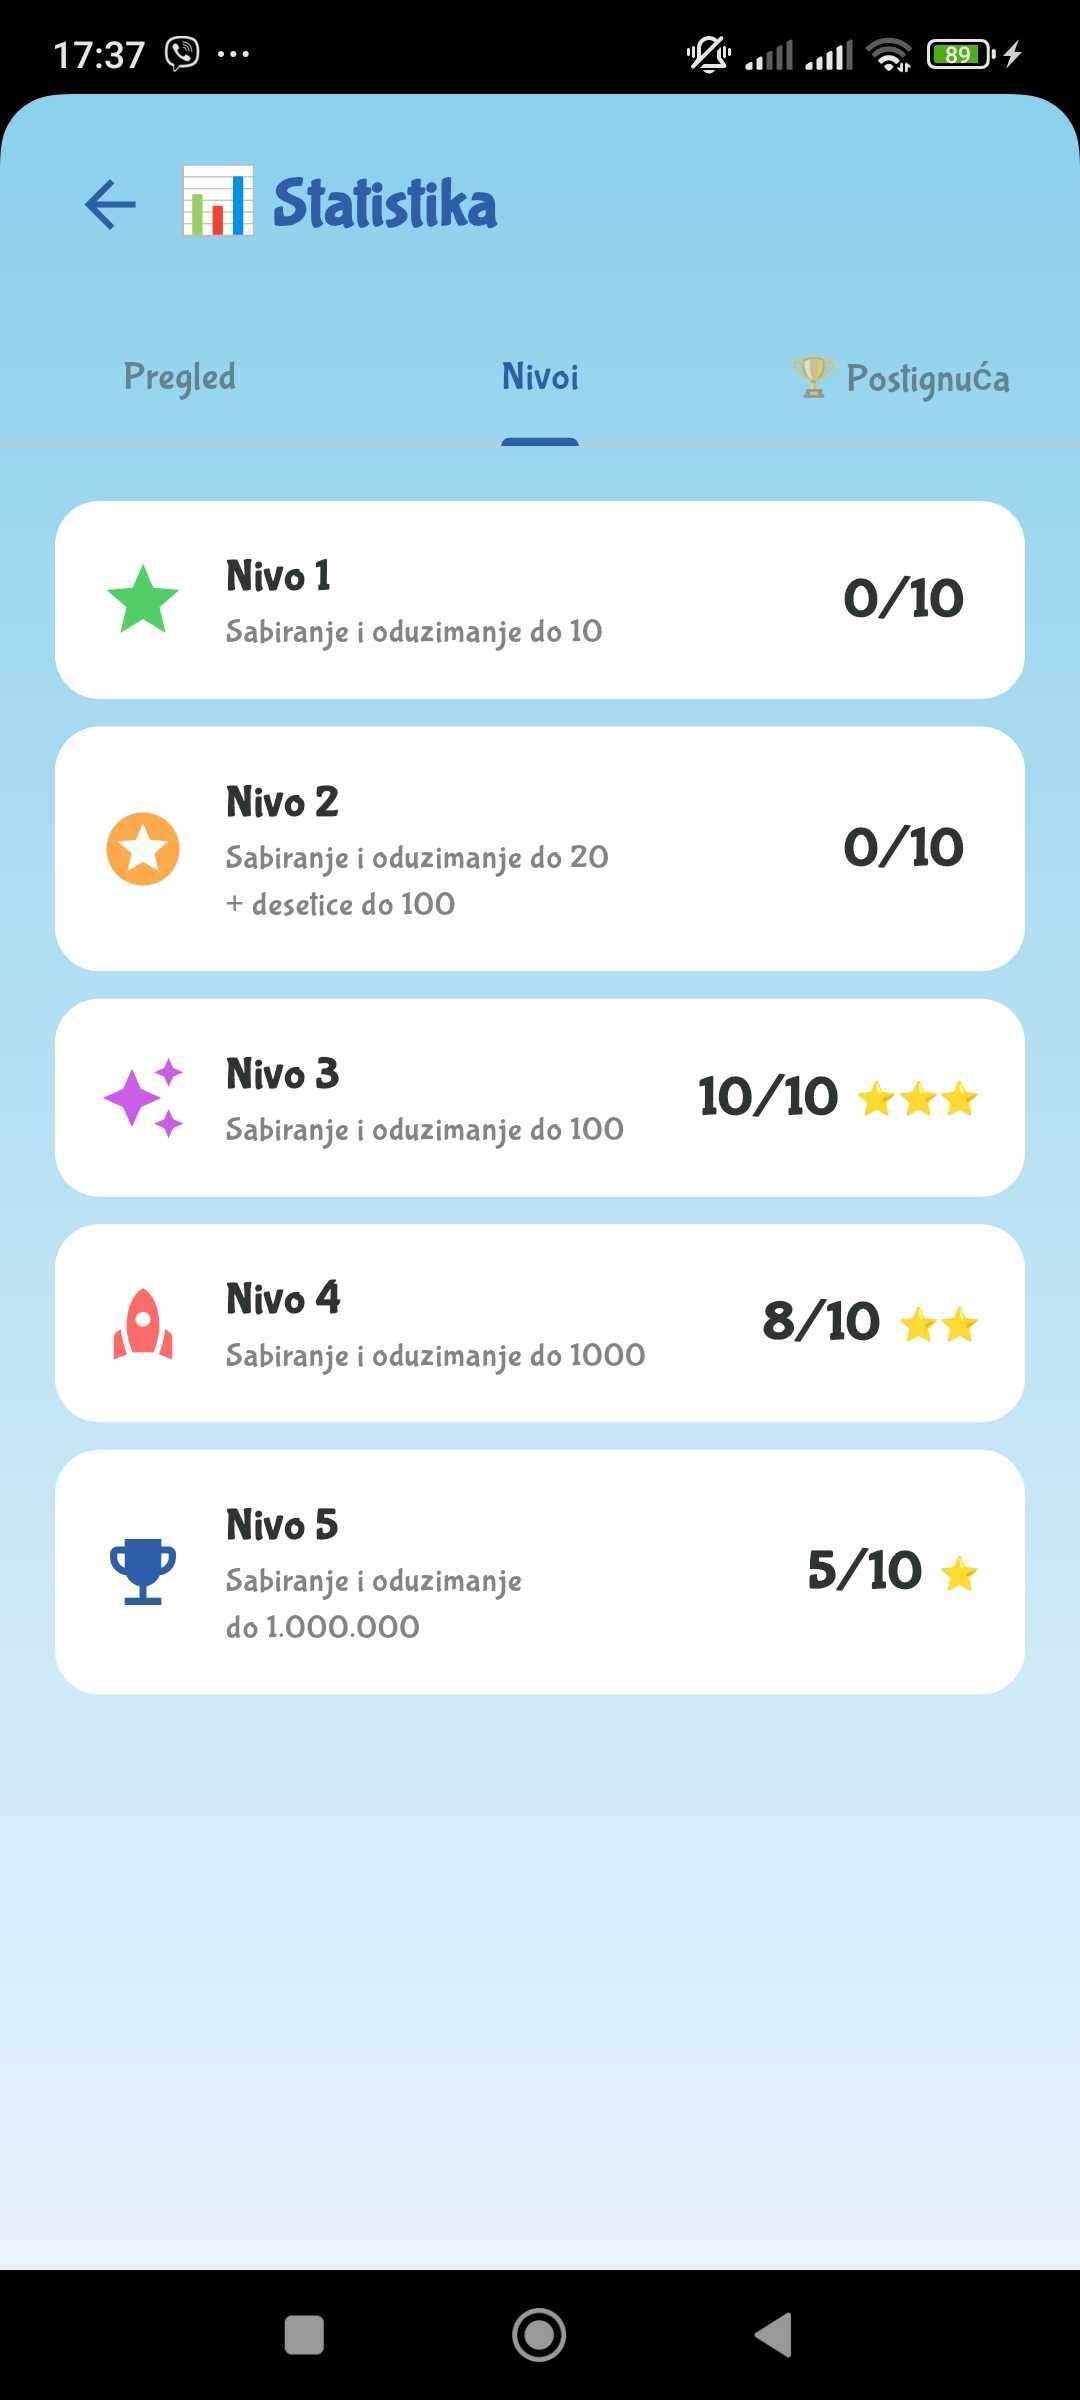
Task: Tap the Android recent apps square button
Action: [x=304, y=2335]
